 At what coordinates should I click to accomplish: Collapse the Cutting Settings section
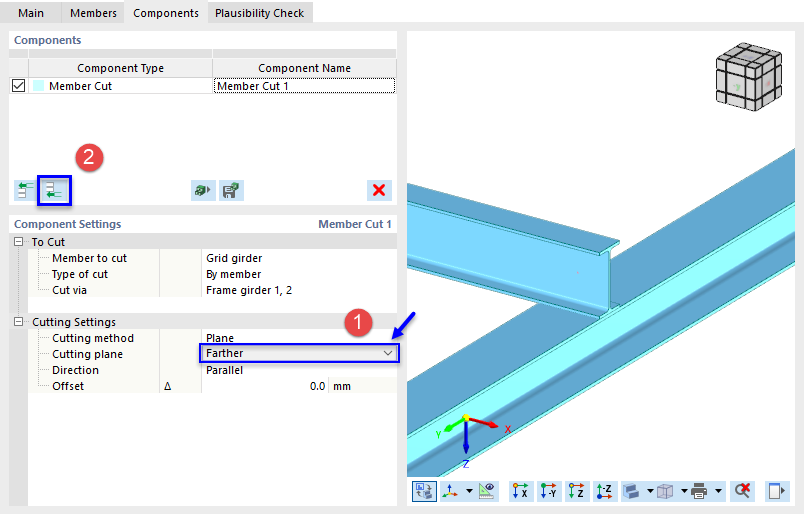pyautogui.click(x=18, y=322)
